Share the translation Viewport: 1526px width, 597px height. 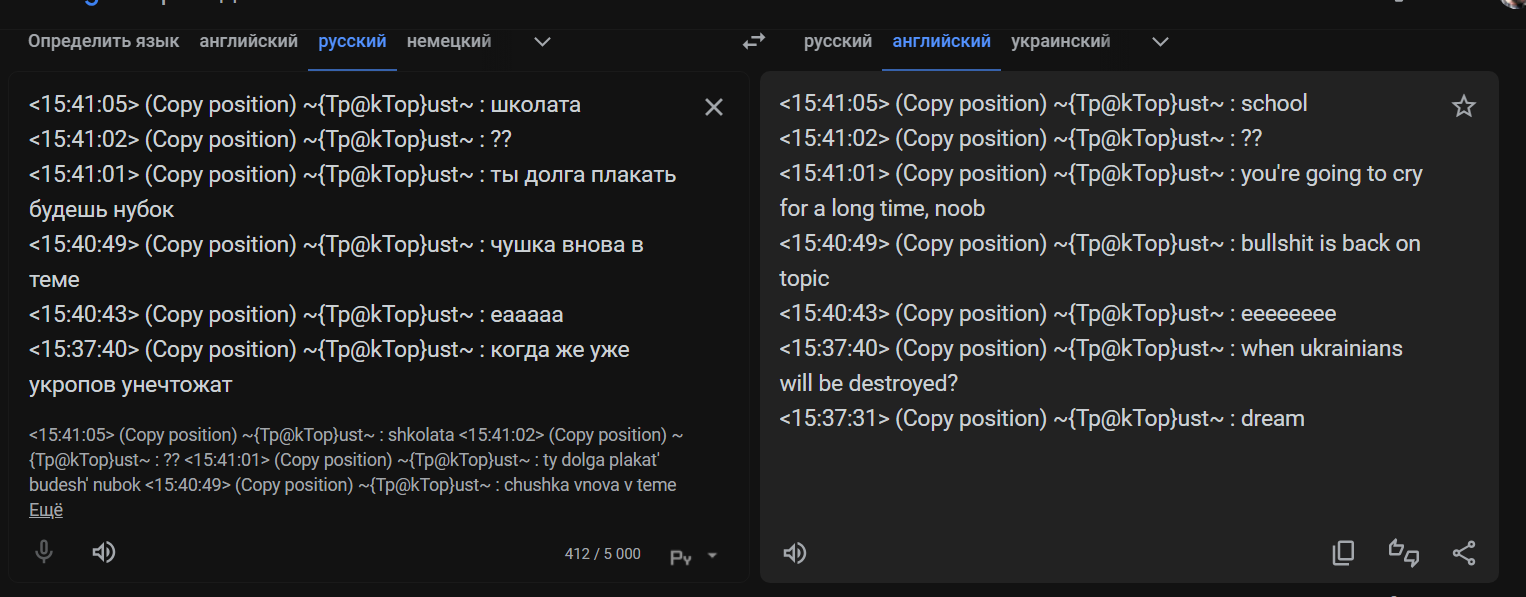click(x=1463, y=553)
